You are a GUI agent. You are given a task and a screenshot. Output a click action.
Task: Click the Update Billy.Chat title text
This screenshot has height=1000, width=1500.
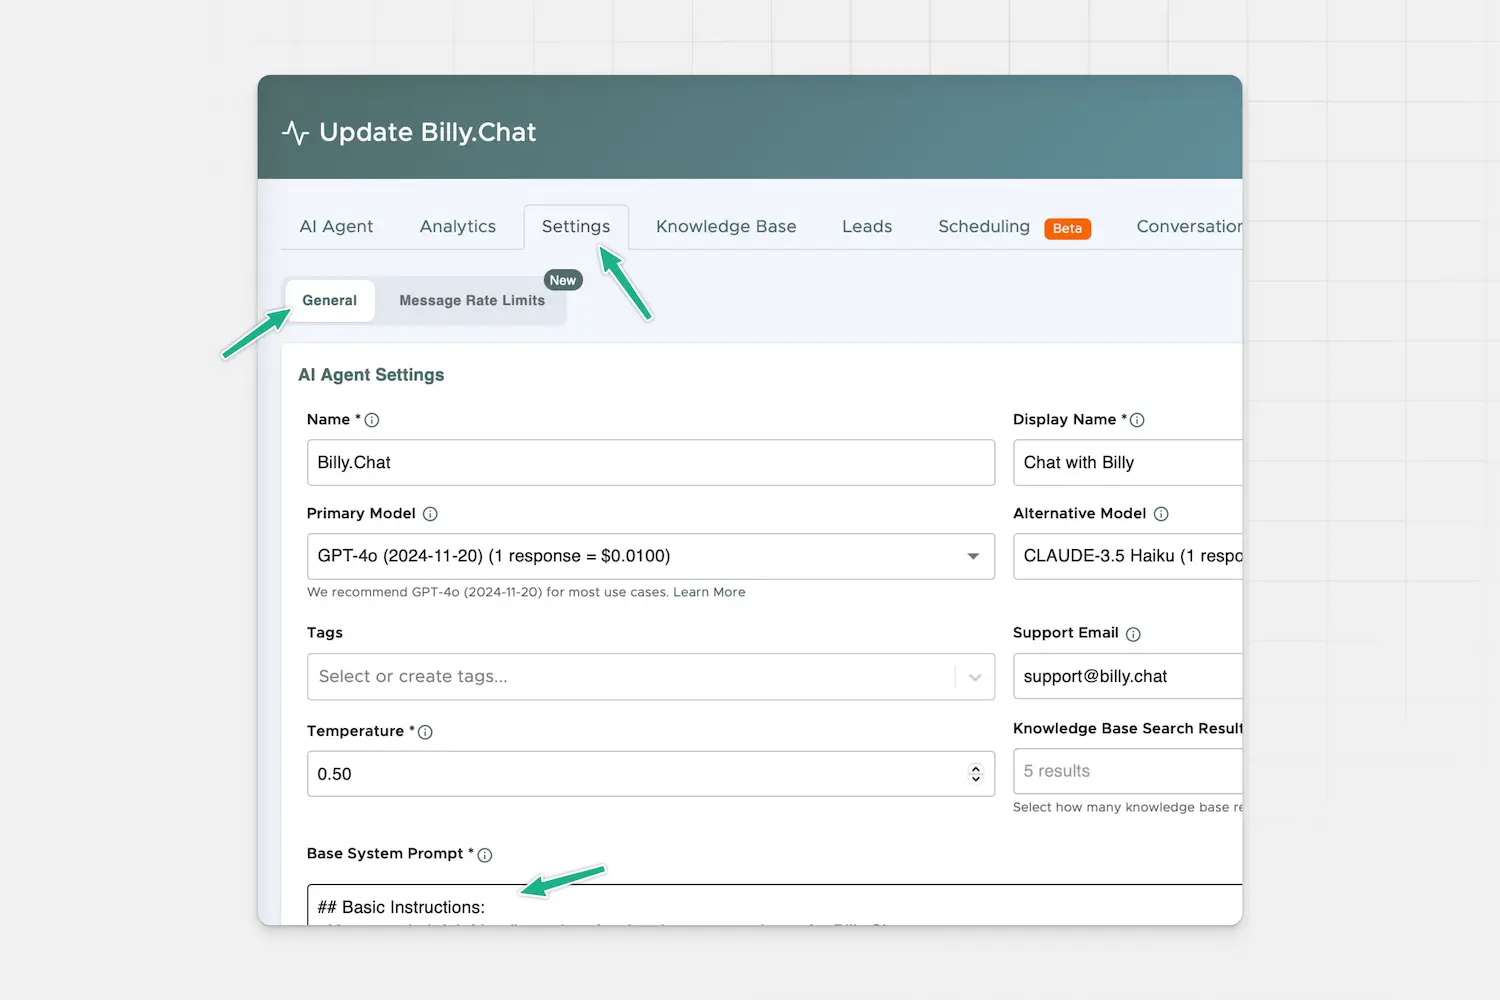pos(427,132)
